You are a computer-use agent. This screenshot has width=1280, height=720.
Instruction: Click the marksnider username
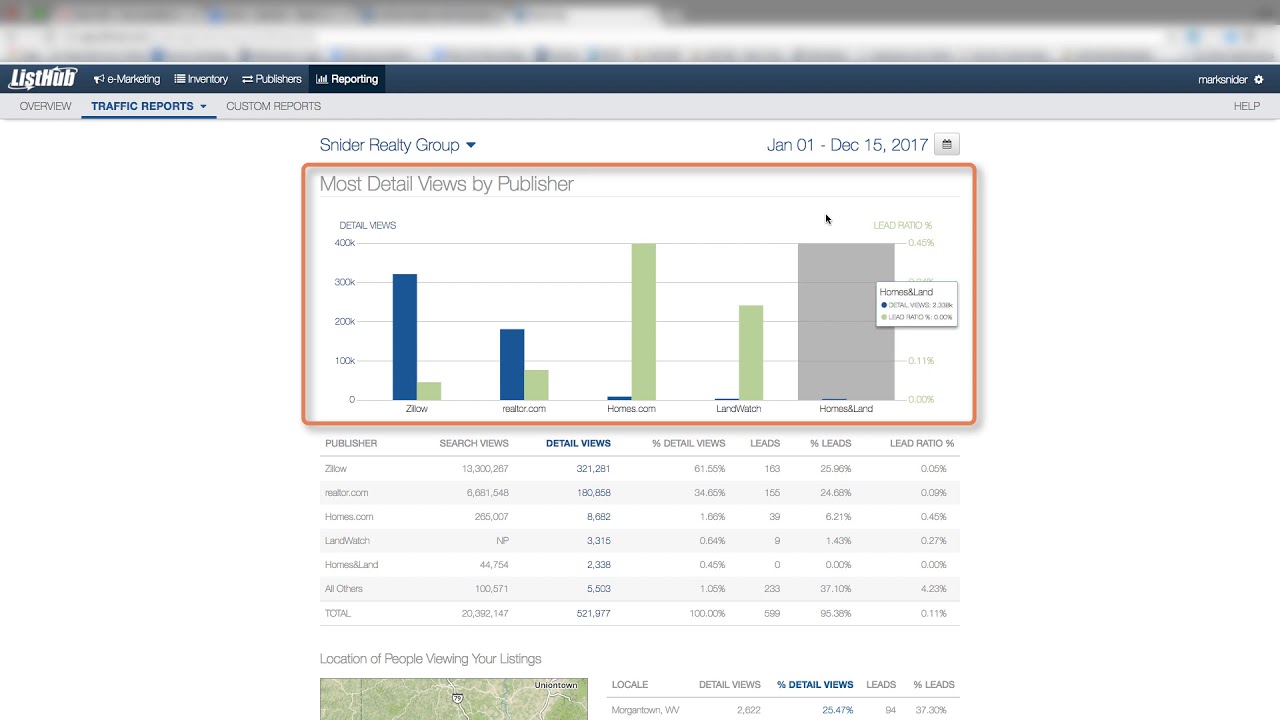click(x=1223, y=80)
